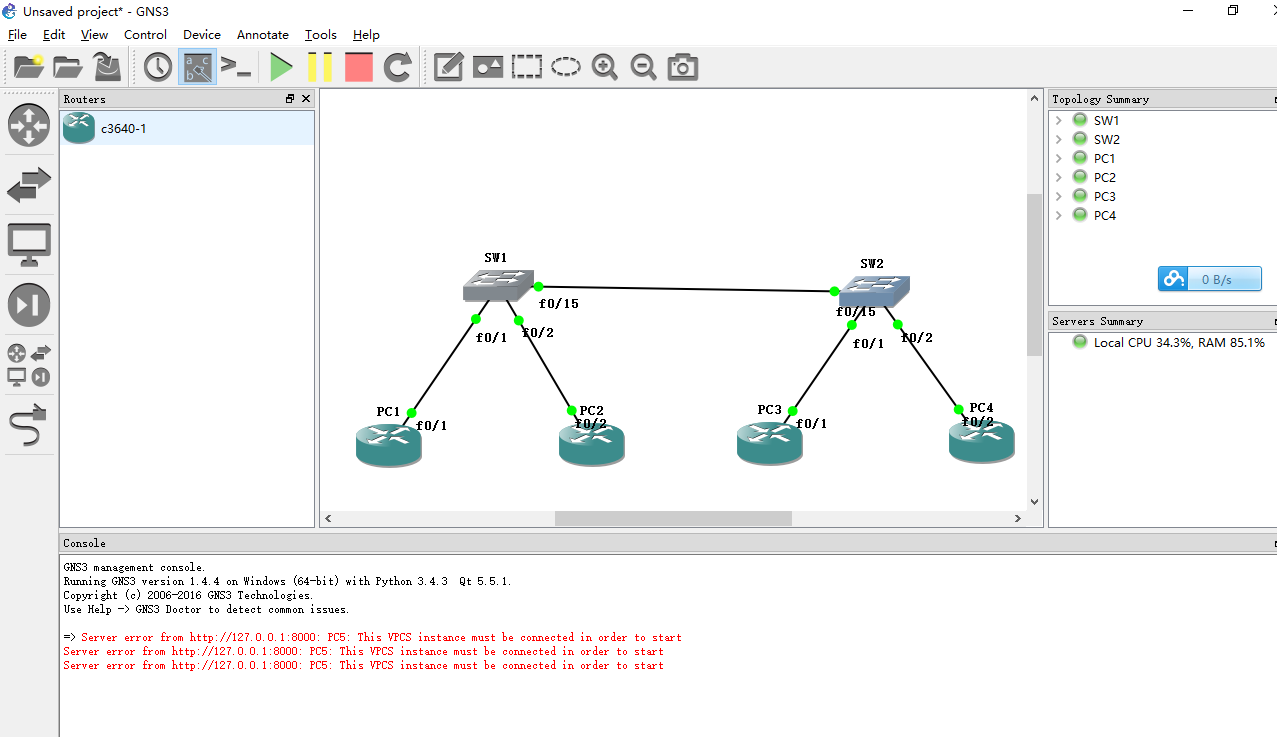Click the Insert a picture icon
Screen dimensions: 1277x737
pyautogui.click(x=488, y=67)
